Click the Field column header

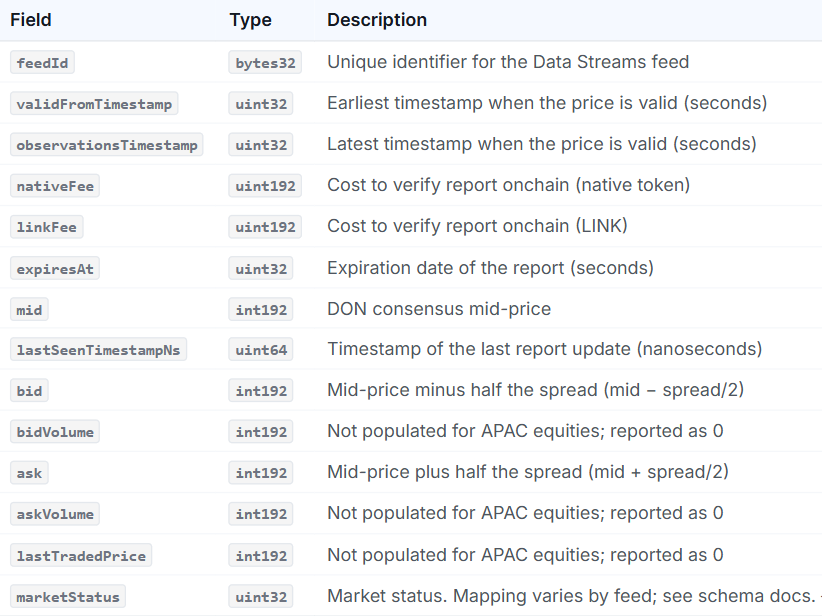pos(31,20)
